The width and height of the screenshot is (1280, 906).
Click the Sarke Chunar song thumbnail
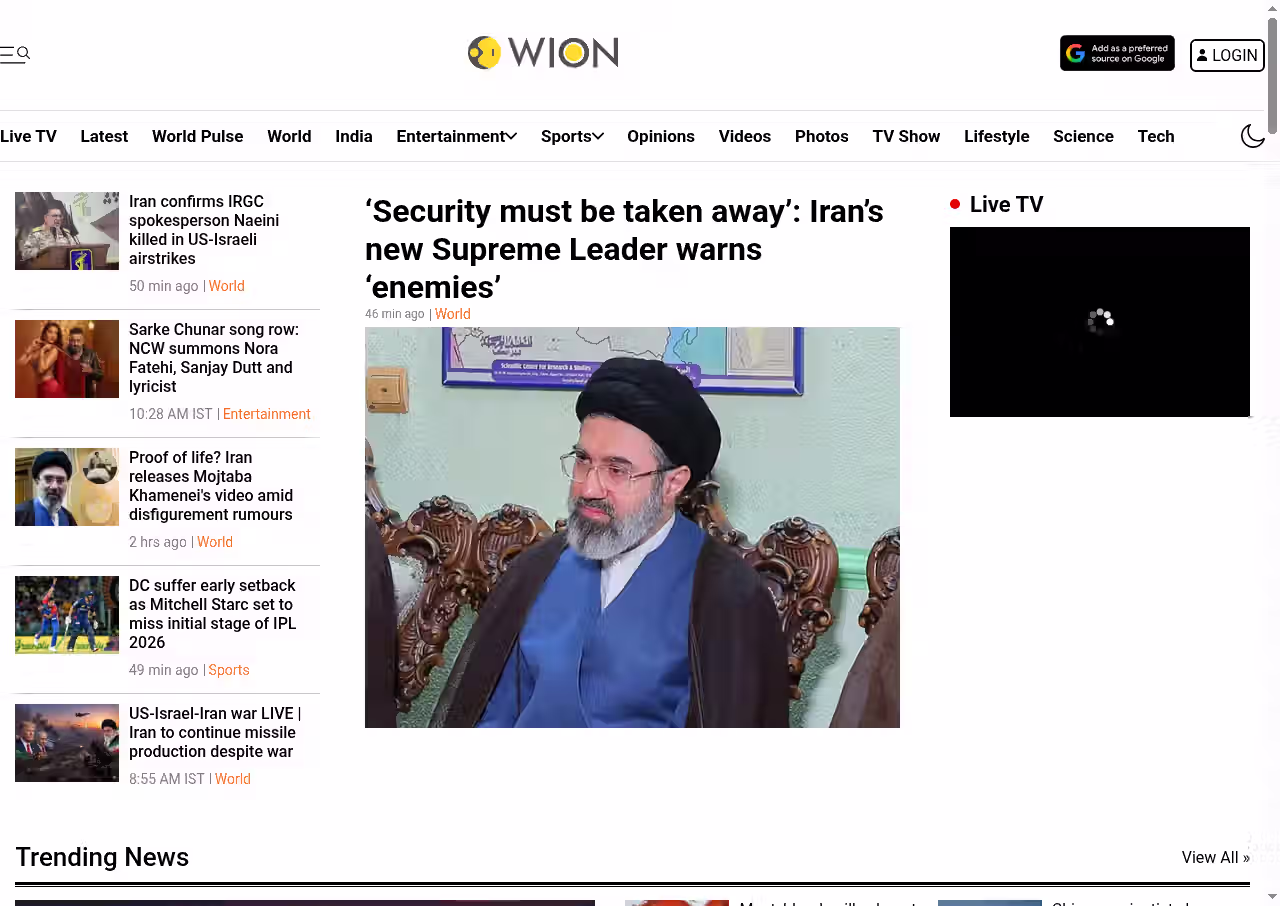click(67, 359)
